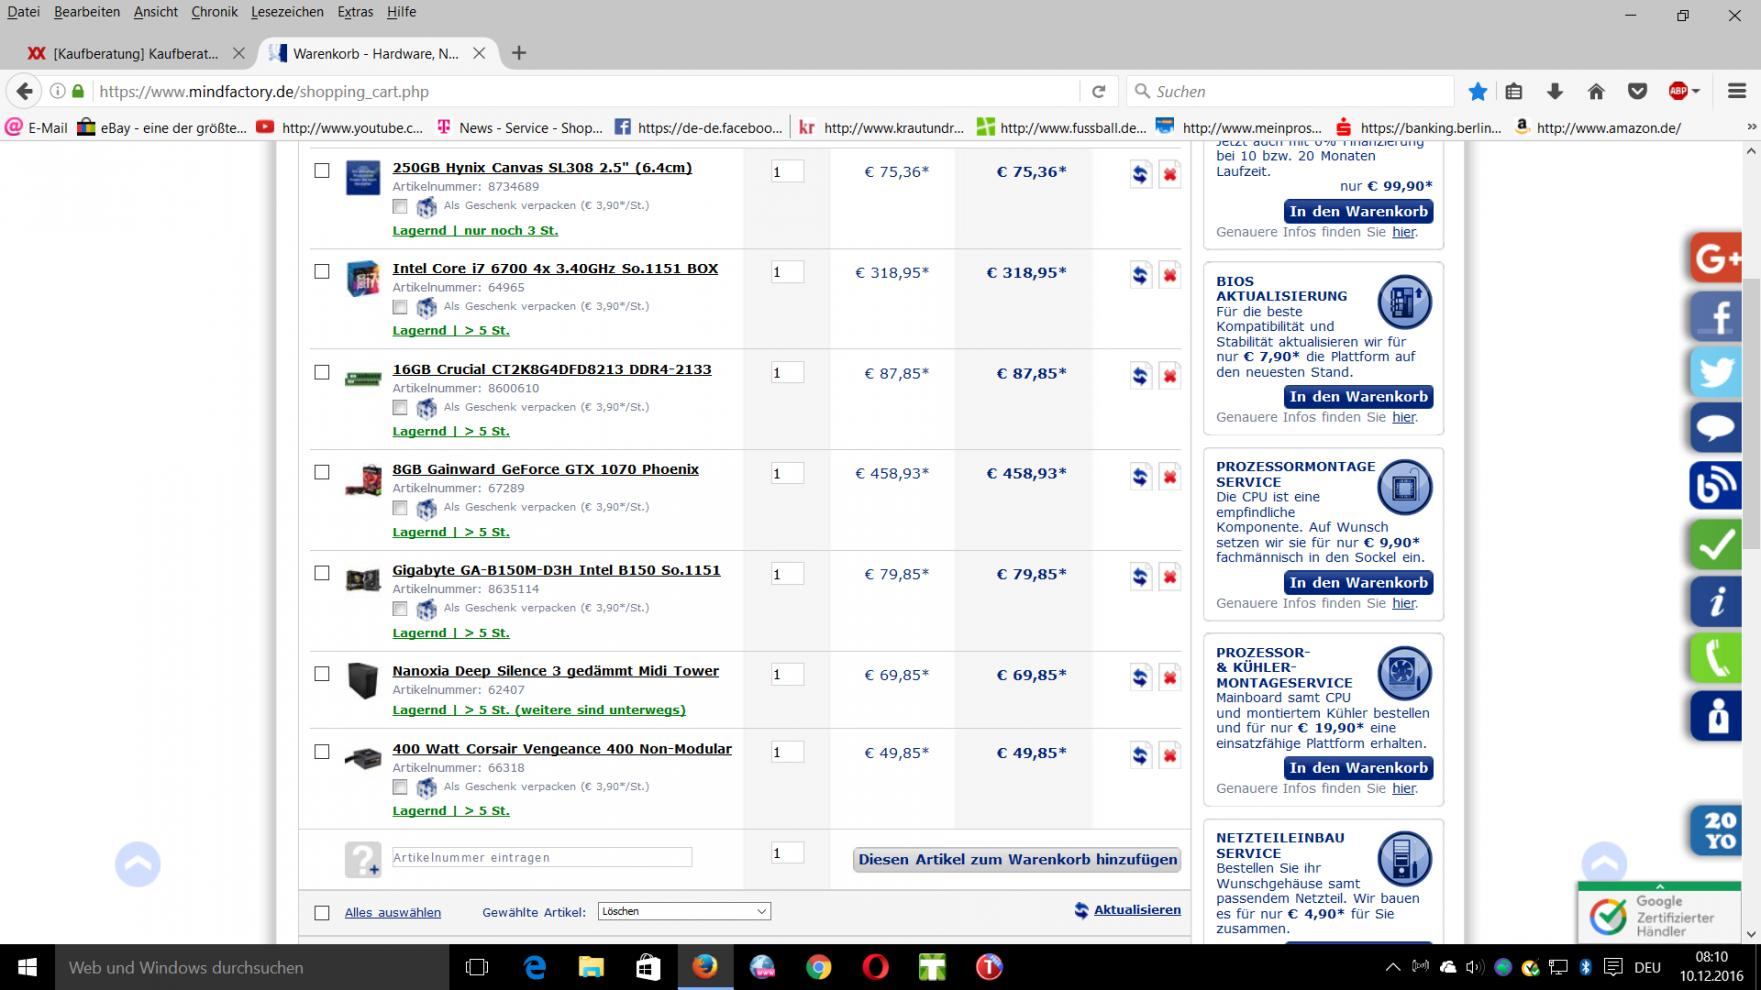This screenshot has height=990, width=1761.
Task: Open the info side button
Action: click(x=1716, y=601)
